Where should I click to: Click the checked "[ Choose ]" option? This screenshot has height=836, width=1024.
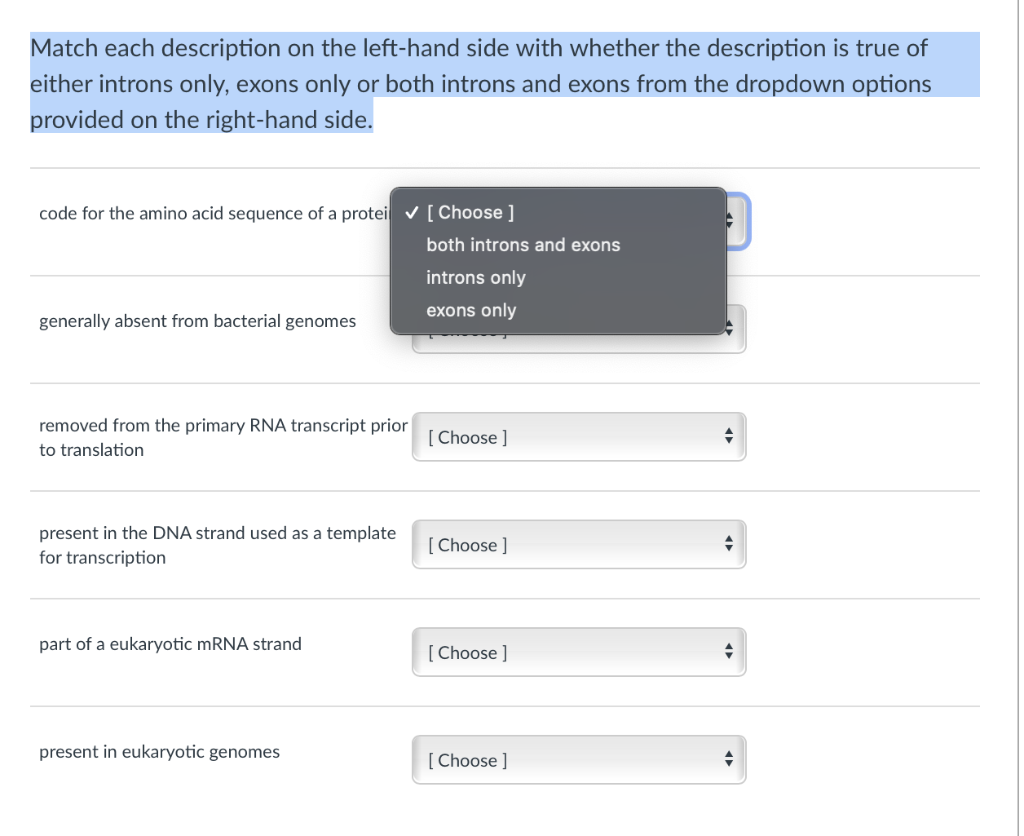[x=471, y=212]
